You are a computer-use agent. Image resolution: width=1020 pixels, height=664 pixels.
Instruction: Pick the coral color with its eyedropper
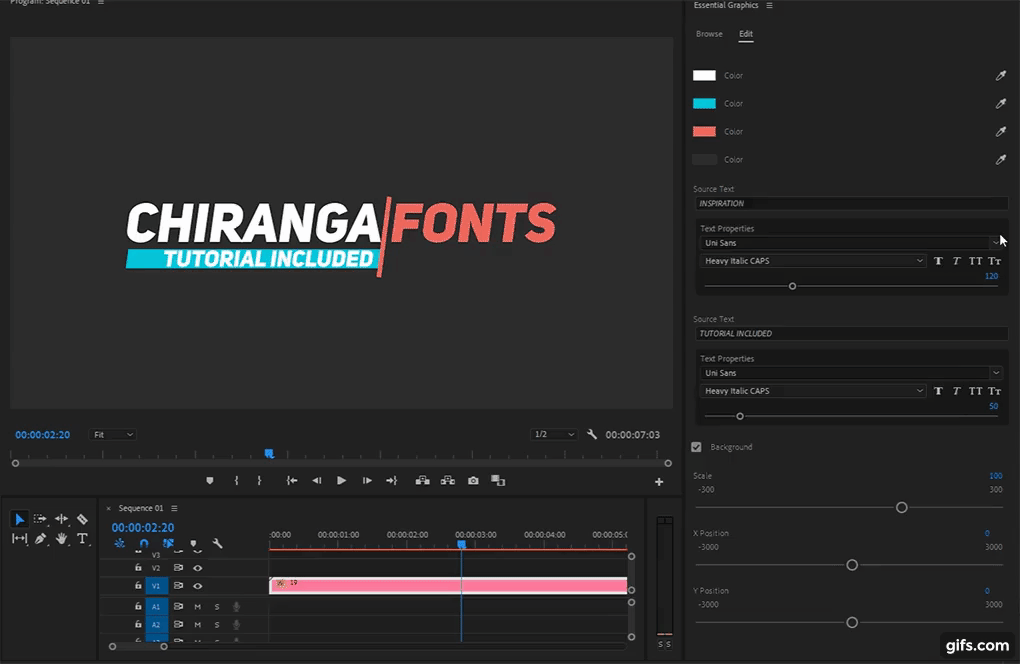pyautogui.click(x=1000, y=131)
